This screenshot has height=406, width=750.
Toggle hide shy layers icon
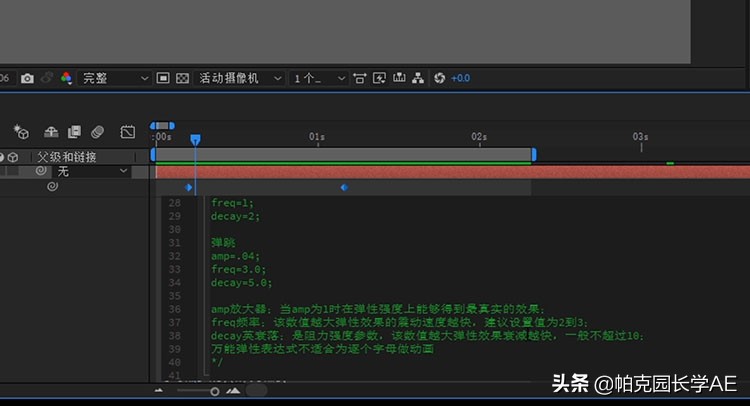[x=51, y=132]
